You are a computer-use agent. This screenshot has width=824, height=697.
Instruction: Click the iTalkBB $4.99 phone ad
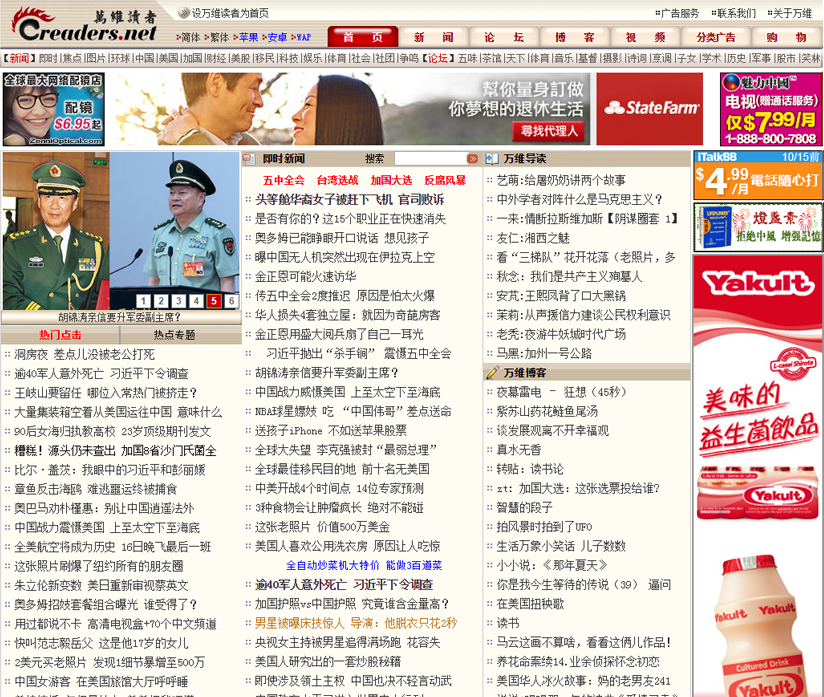757,176
